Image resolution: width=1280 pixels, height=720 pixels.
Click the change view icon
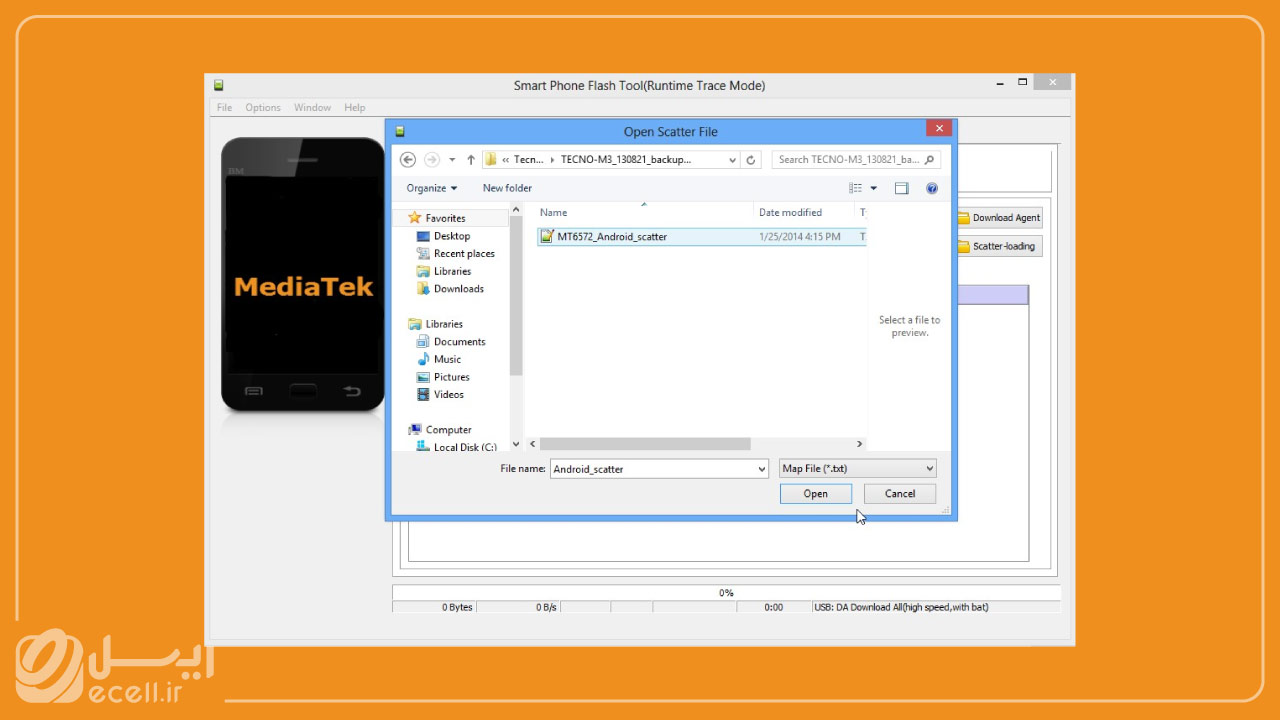click(856, 188)
